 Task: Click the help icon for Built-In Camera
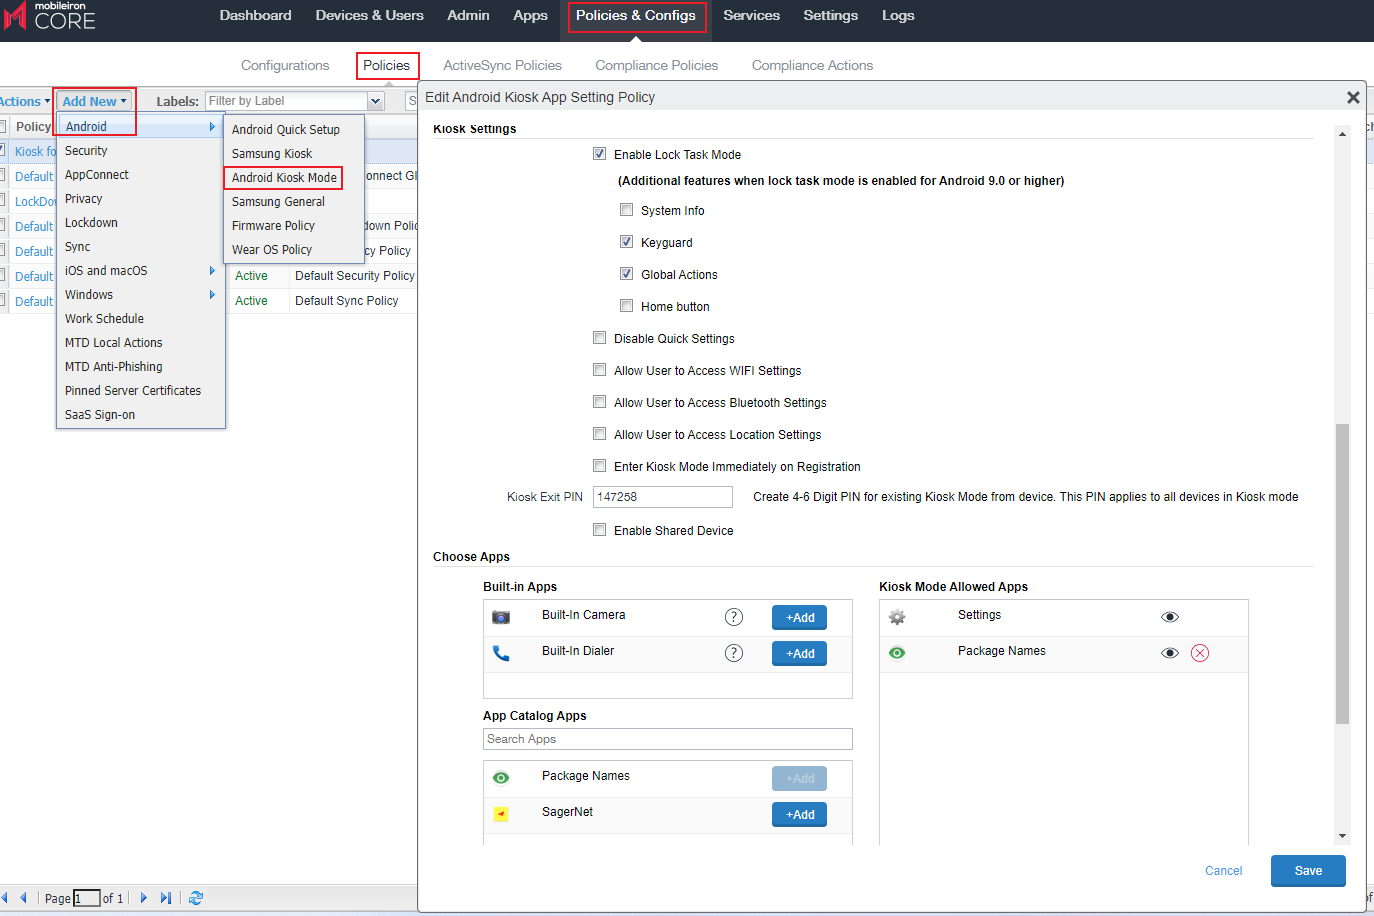(x=733, y=617)
